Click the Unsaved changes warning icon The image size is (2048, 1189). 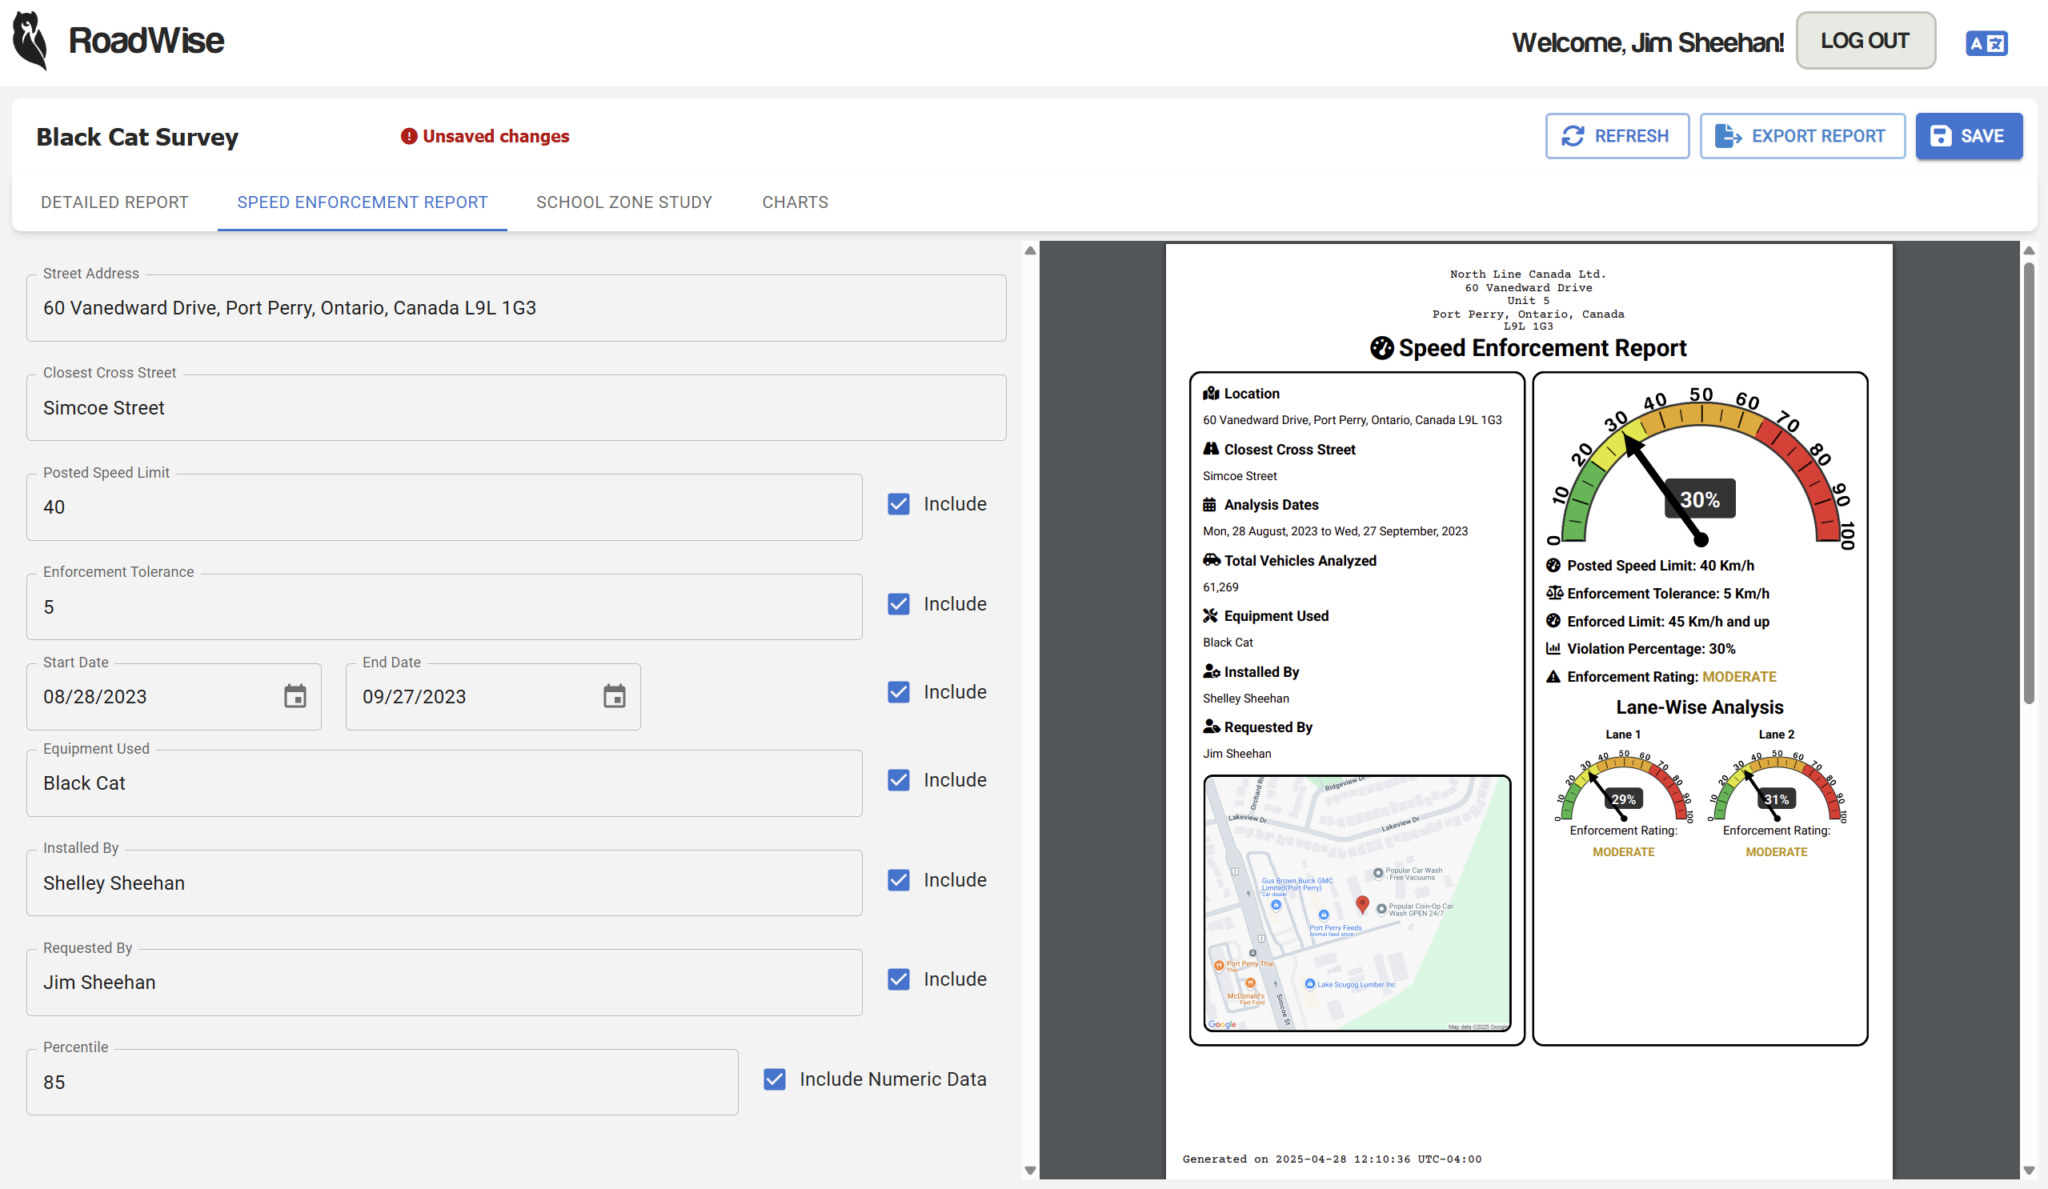click(x=409, y=136)
